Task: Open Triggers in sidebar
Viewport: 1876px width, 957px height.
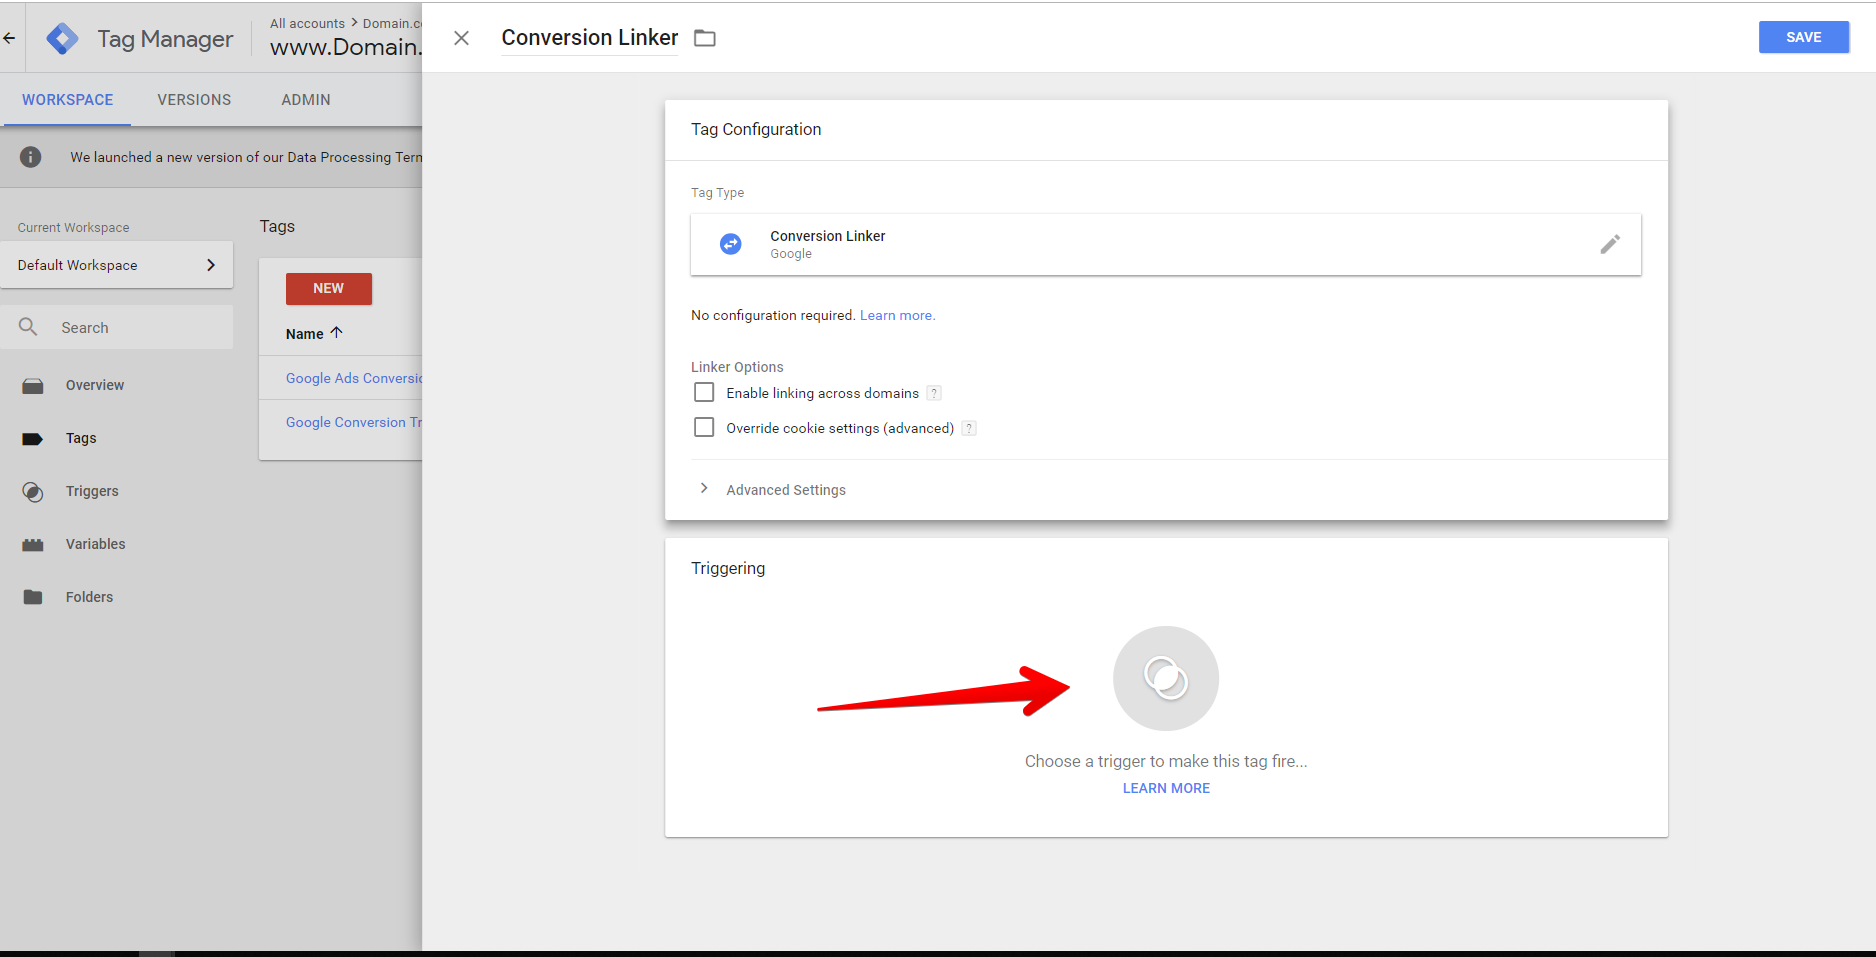Action: [x=92, y=491]
